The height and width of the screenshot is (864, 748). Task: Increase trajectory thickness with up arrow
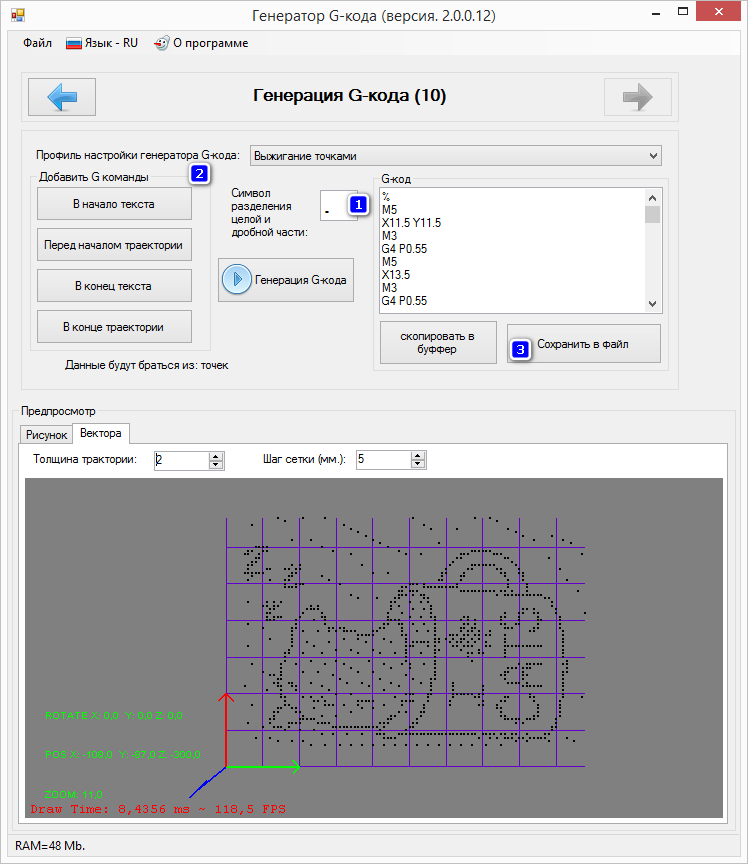(x=216, y=456)
